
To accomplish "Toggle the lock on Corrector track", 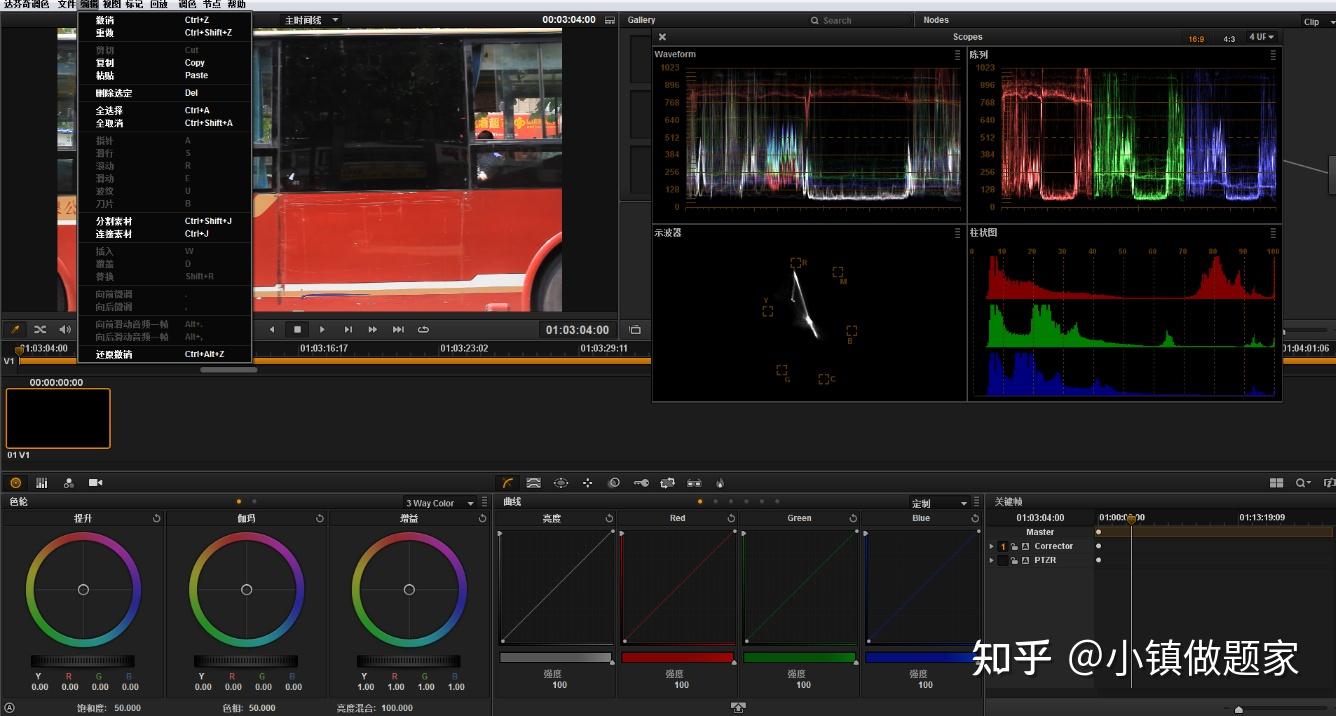I will click(1014, 547).
